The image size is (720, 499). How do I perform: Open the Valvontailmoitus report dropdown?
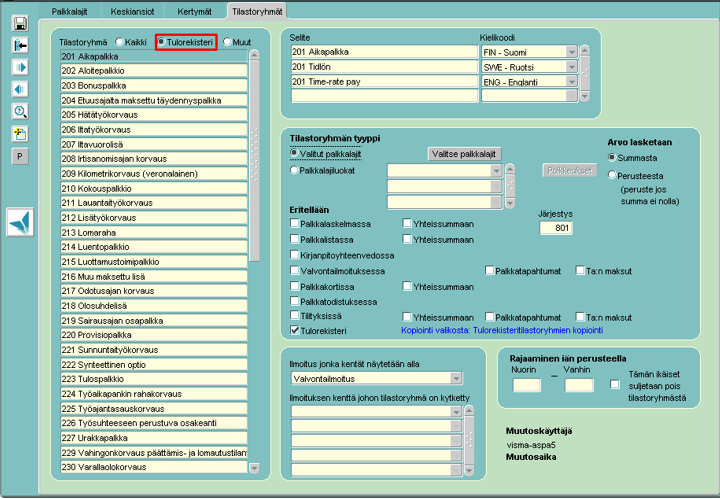[x=456, y=379]
